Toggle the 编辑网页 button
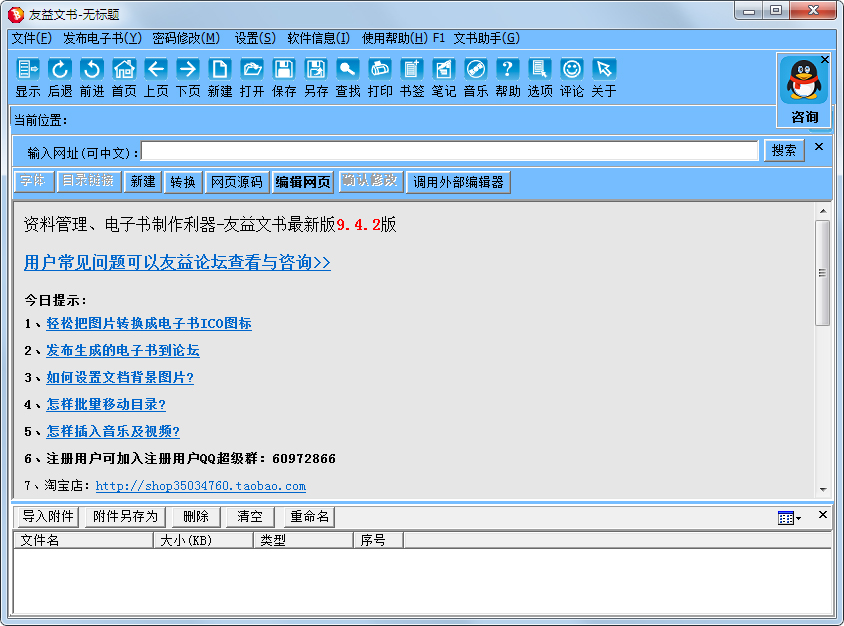 point(303,182)
